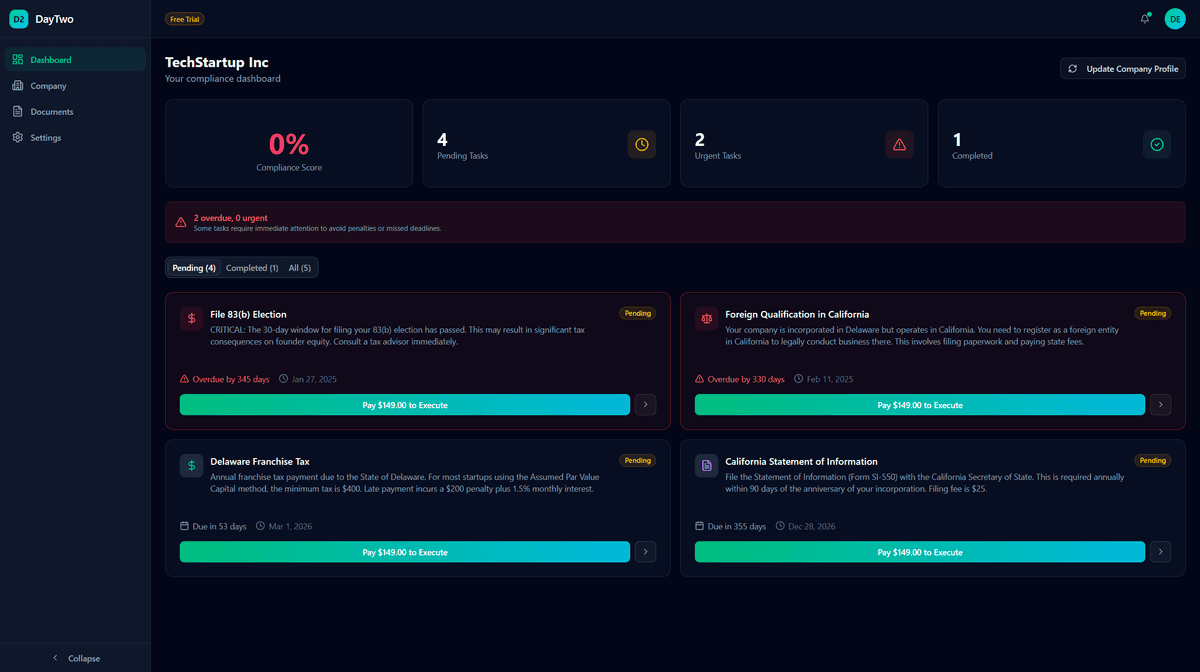Click Update Company Profile
Image resolution: width=1200 pixels, height=672 pixels.
(1122, 68)
